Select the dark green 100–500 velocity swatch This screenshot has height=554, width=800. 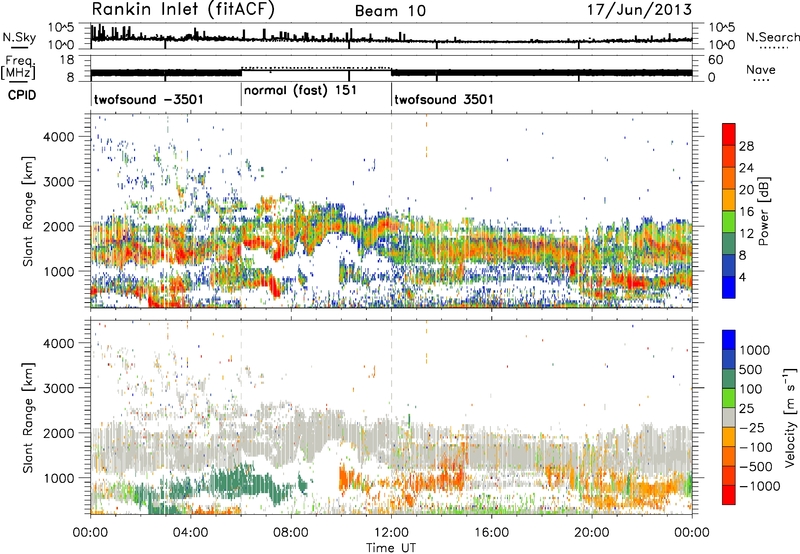[729, 379]
